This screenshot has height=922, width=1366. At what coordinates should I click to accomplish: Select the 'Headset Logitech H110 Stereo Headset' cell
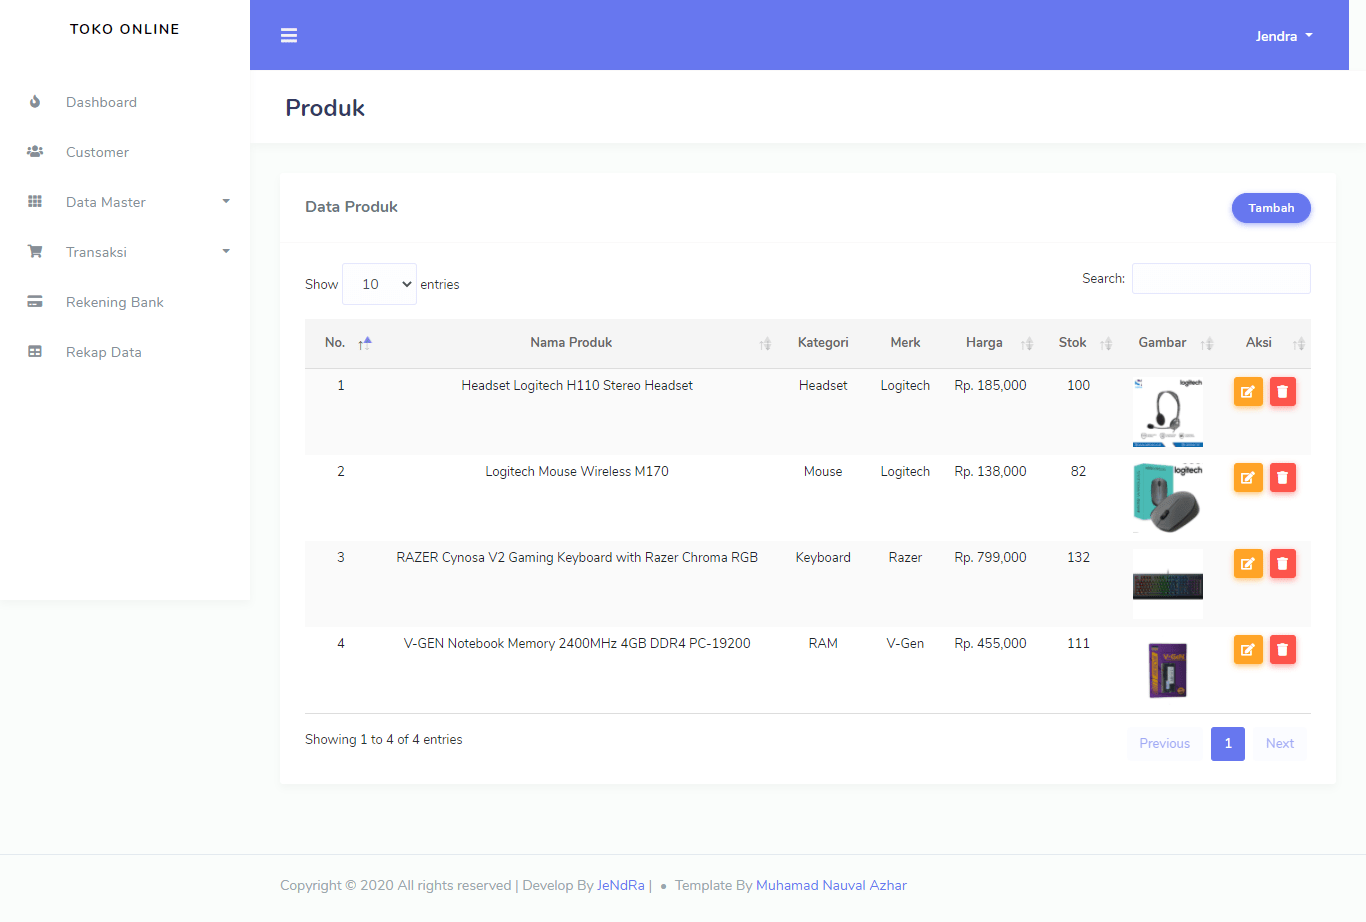[577, 385]
